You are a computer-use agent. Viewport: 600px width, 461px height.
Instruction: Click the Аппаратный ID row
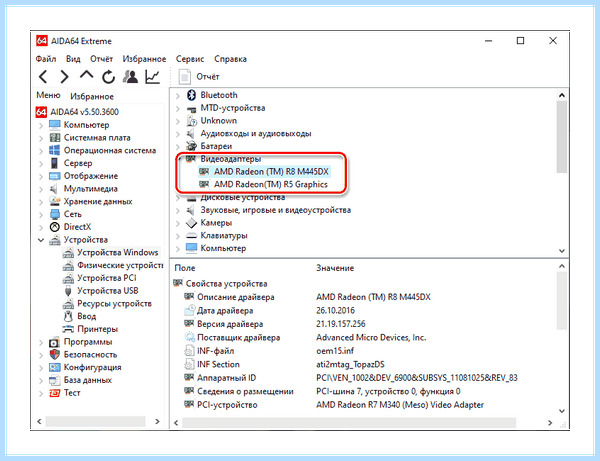click(350, 378)
